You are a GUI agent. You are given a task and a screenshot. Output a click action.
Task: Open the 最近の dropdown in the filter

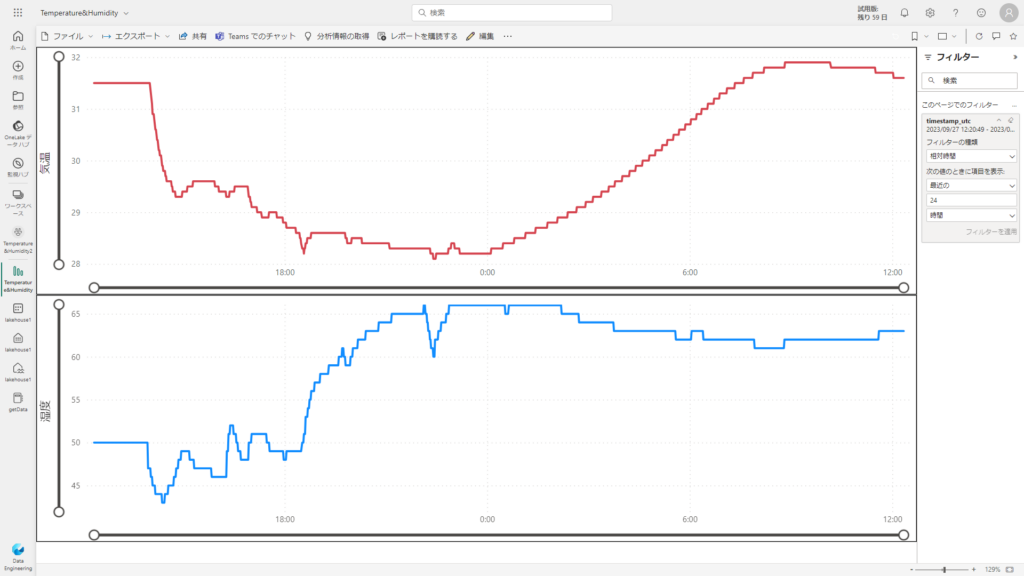pos(969,186)
